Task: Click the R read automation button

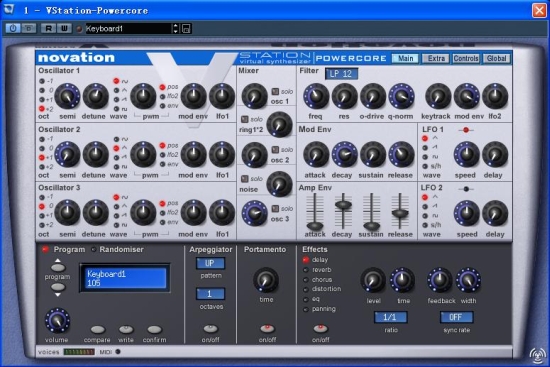Action: pos(48,28)
